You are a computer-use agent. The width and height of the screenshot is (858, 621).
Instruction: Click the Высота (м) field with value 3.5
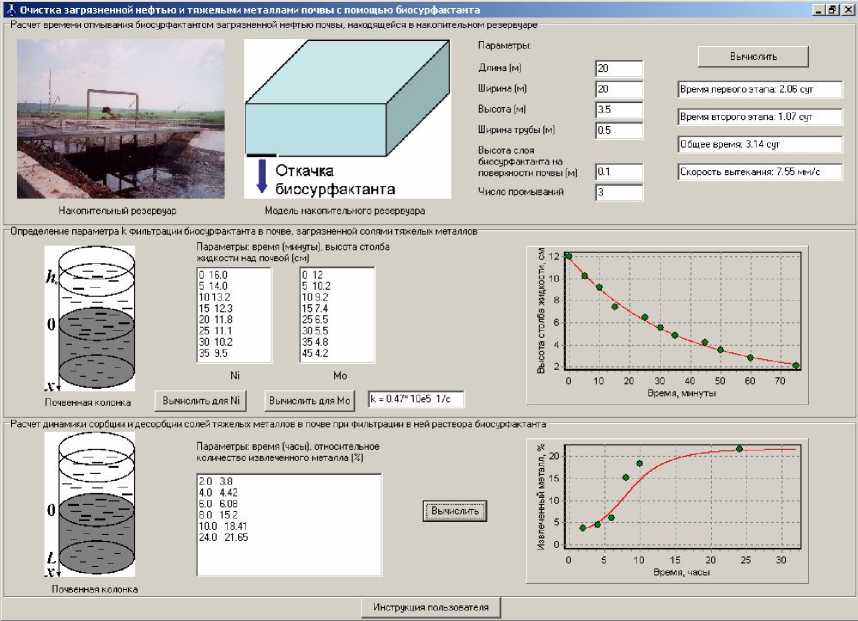coord(618,109)
